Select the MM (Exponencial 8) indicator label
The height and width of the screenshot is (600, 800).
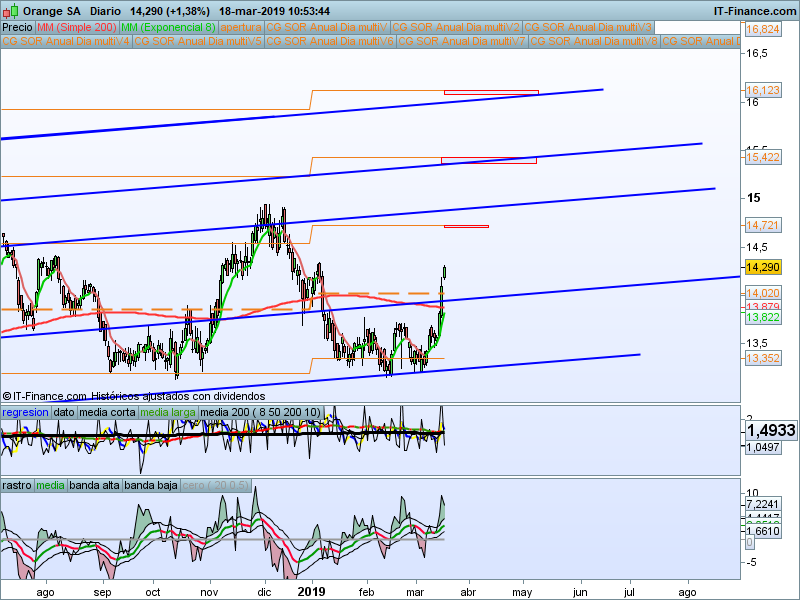click(168, 27)
